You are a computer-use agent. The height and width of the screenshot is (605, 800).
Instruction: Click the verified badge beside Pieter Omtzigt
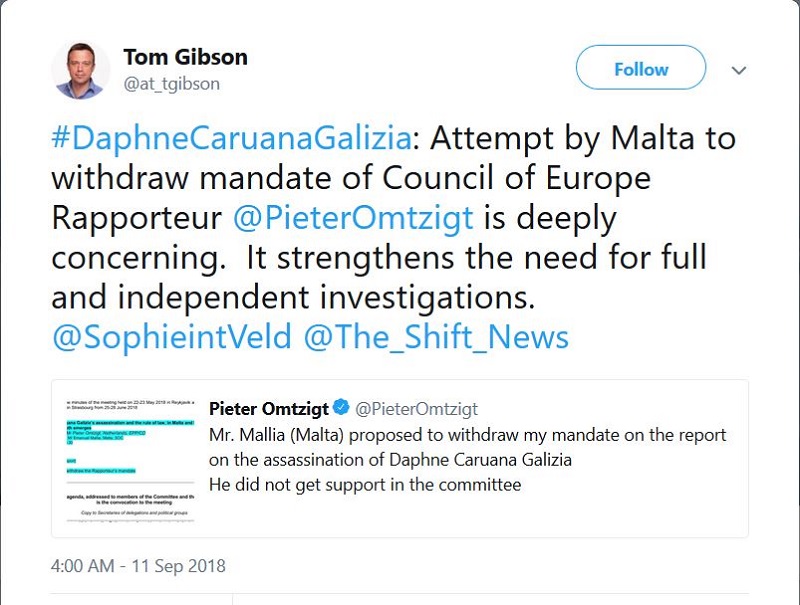click(x=341, y=408)
